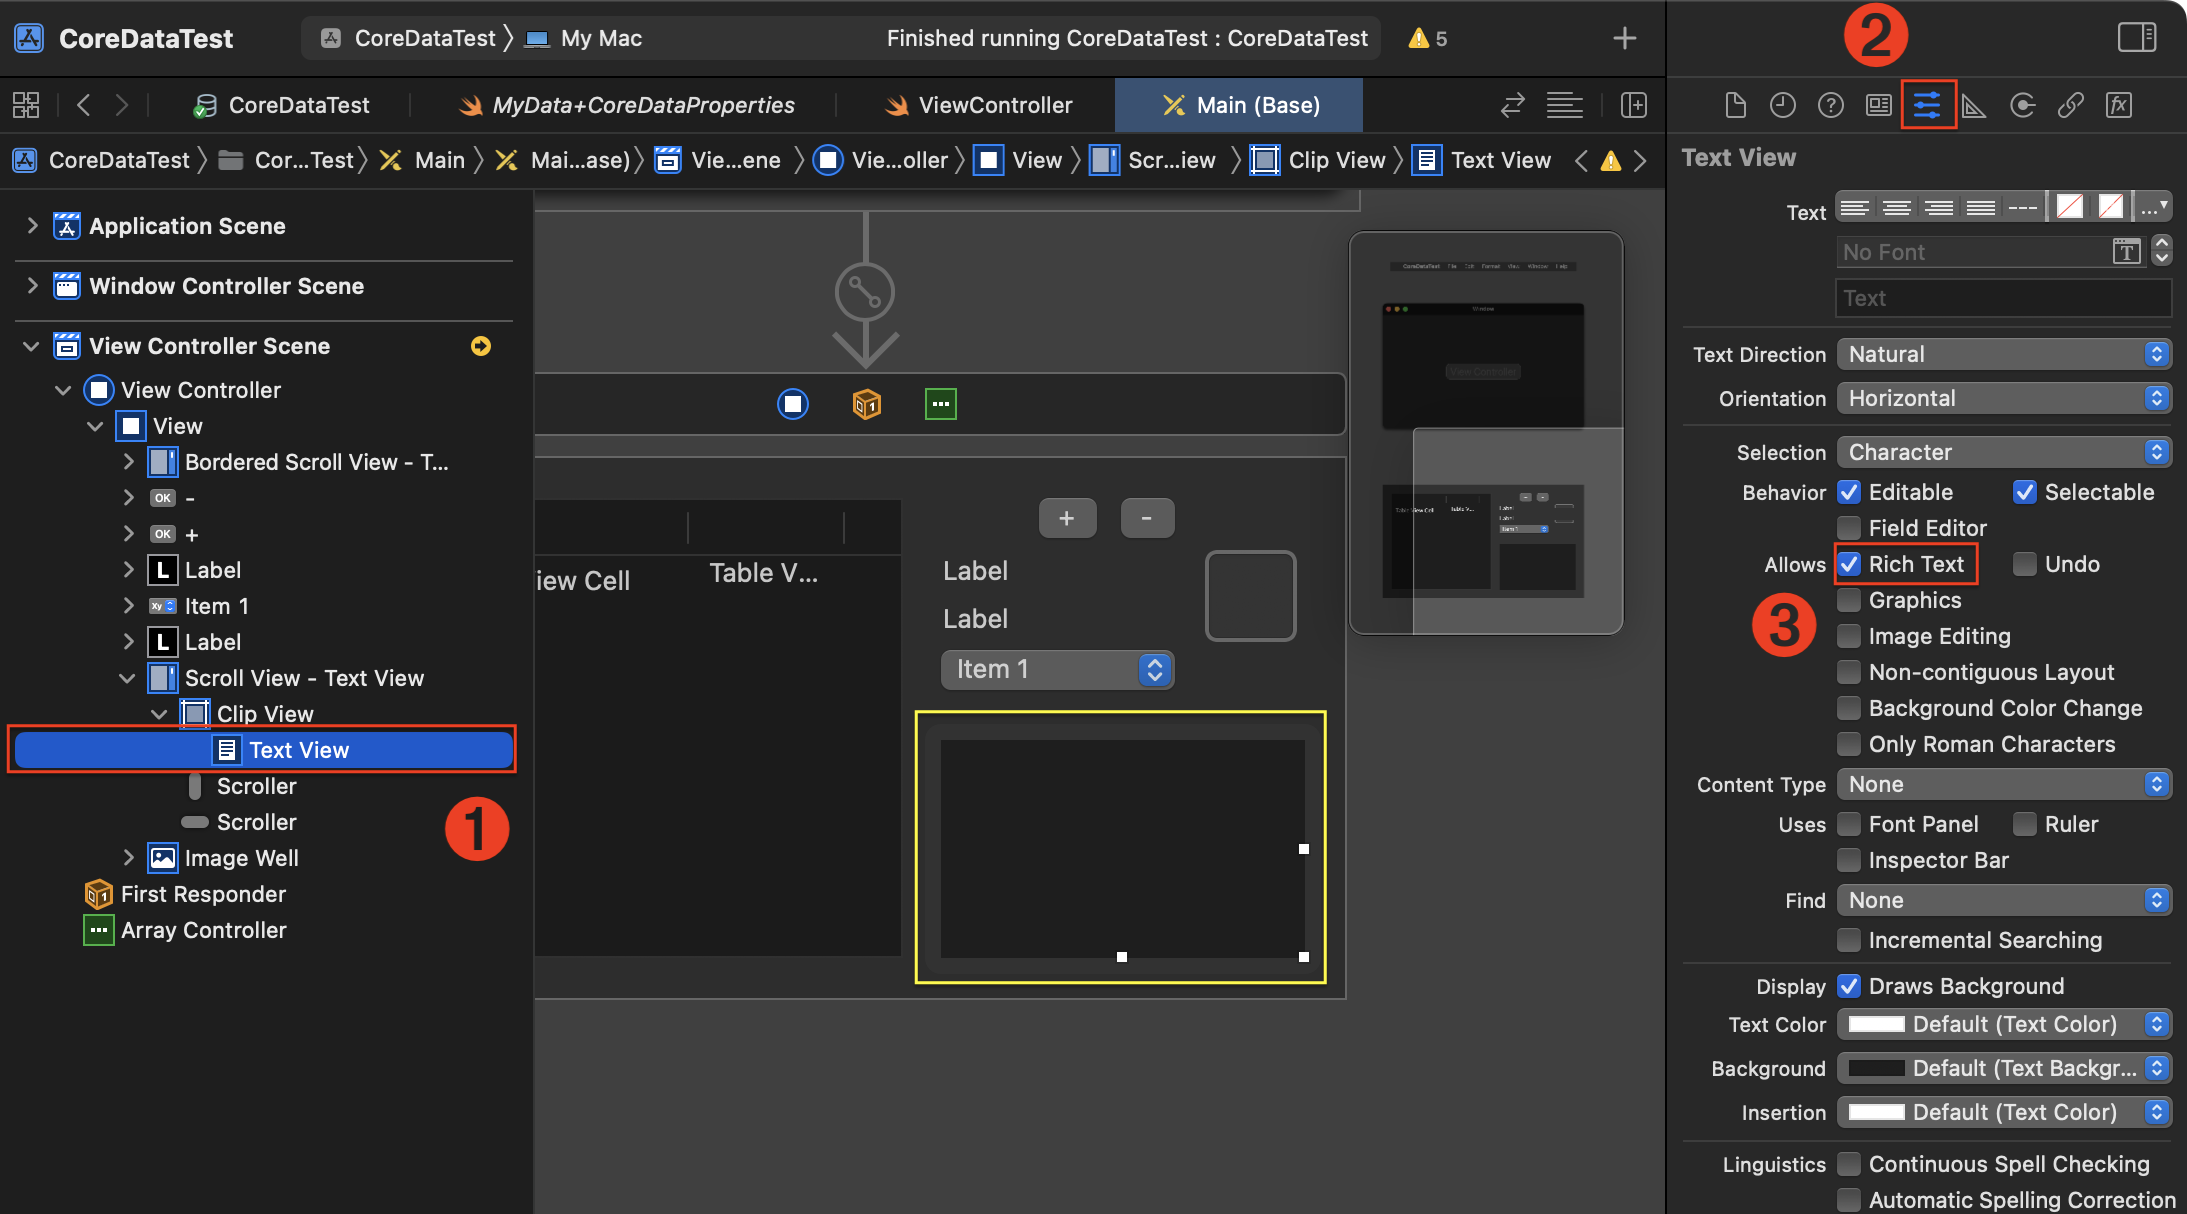Click the Array Controller icon in scene dock

point(940,404)
